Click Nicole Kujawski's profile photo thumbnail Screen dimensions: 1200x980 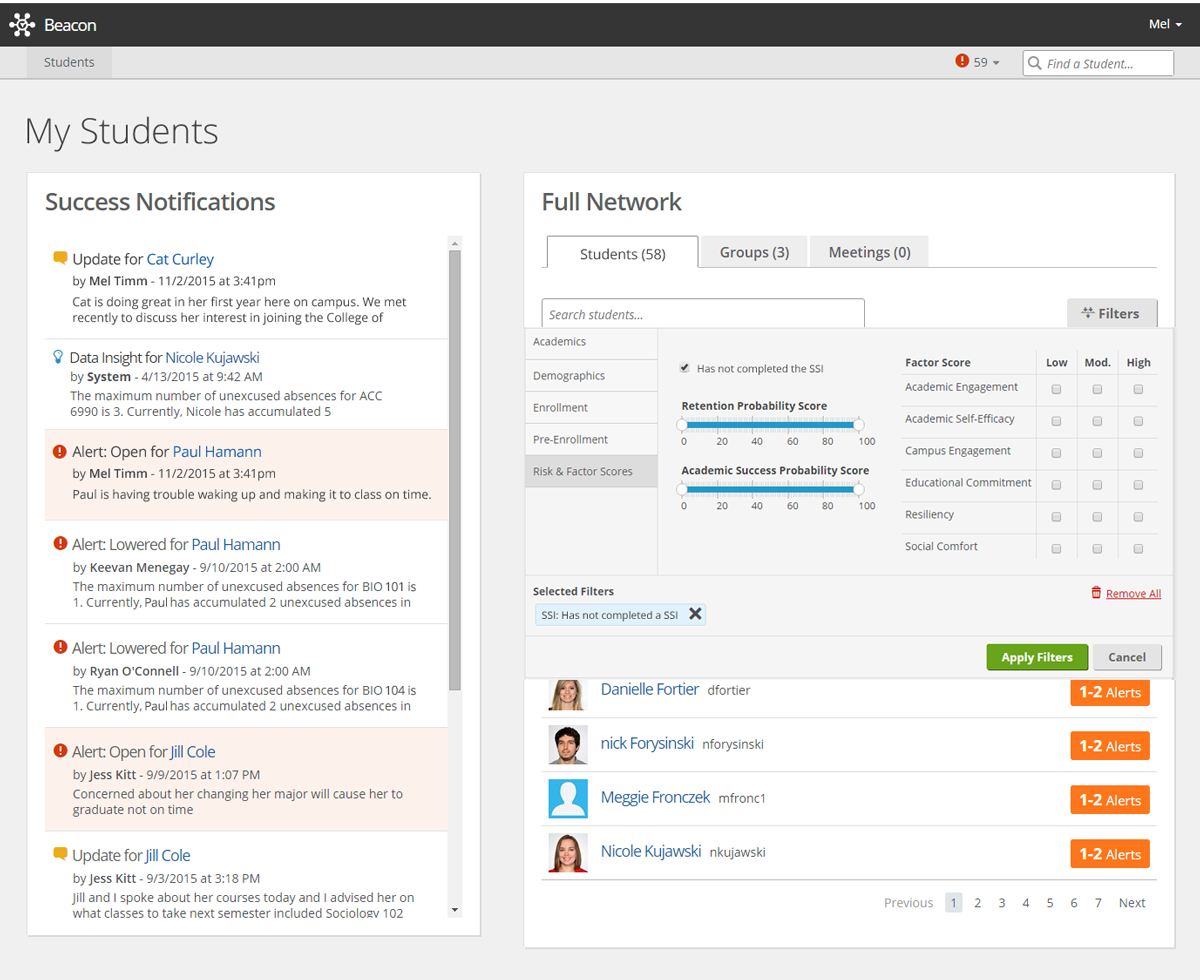tap(567, 852)
